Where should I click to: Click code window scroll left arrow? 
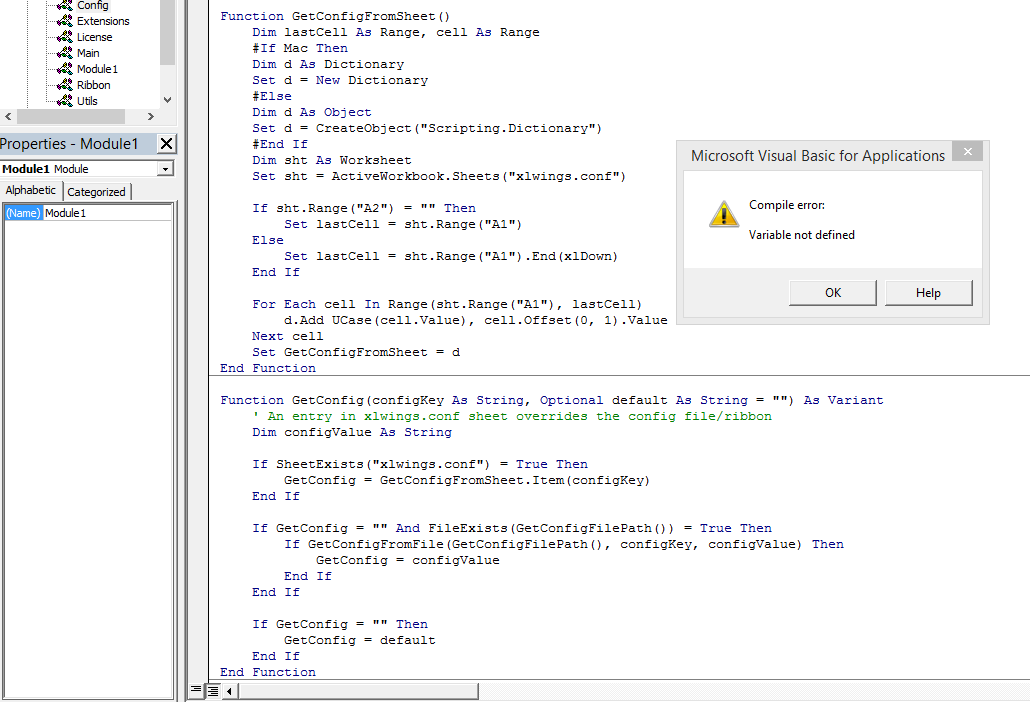(229, 691)
